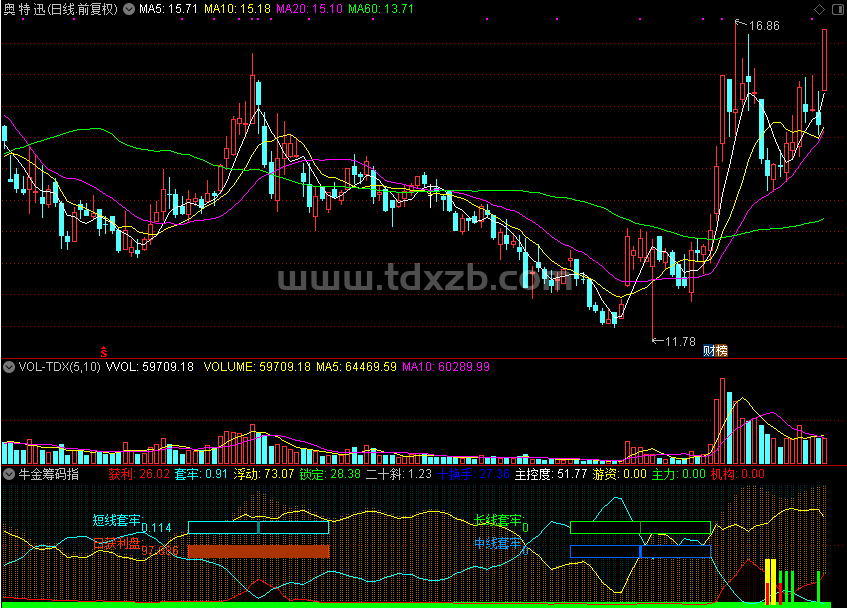Screen dimensions: 847x608
Task: Select the MA60: 13.71 label
Action: (x=381, y=9)
